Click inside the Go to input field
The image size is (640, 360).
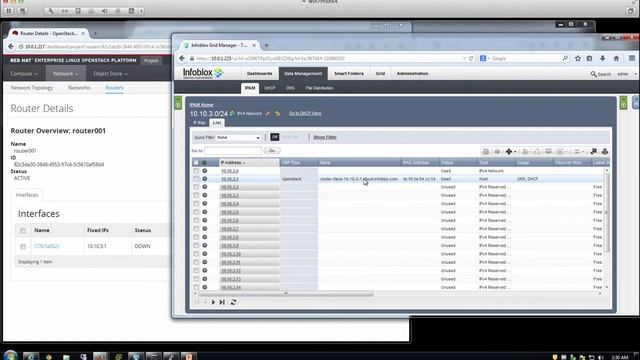(x=233, y=151)
